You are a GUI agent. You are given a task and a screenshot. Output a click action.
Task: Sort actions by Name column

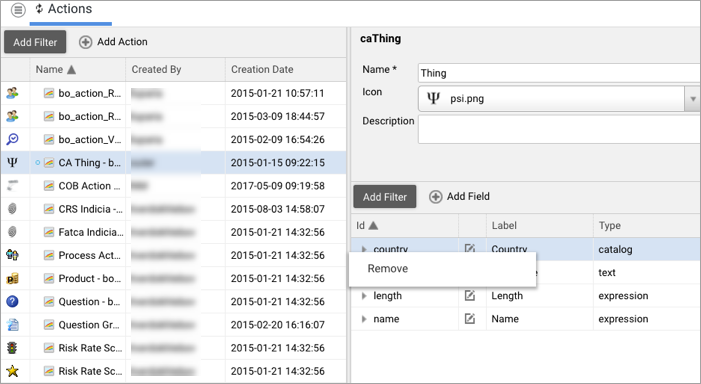(56, 69)
